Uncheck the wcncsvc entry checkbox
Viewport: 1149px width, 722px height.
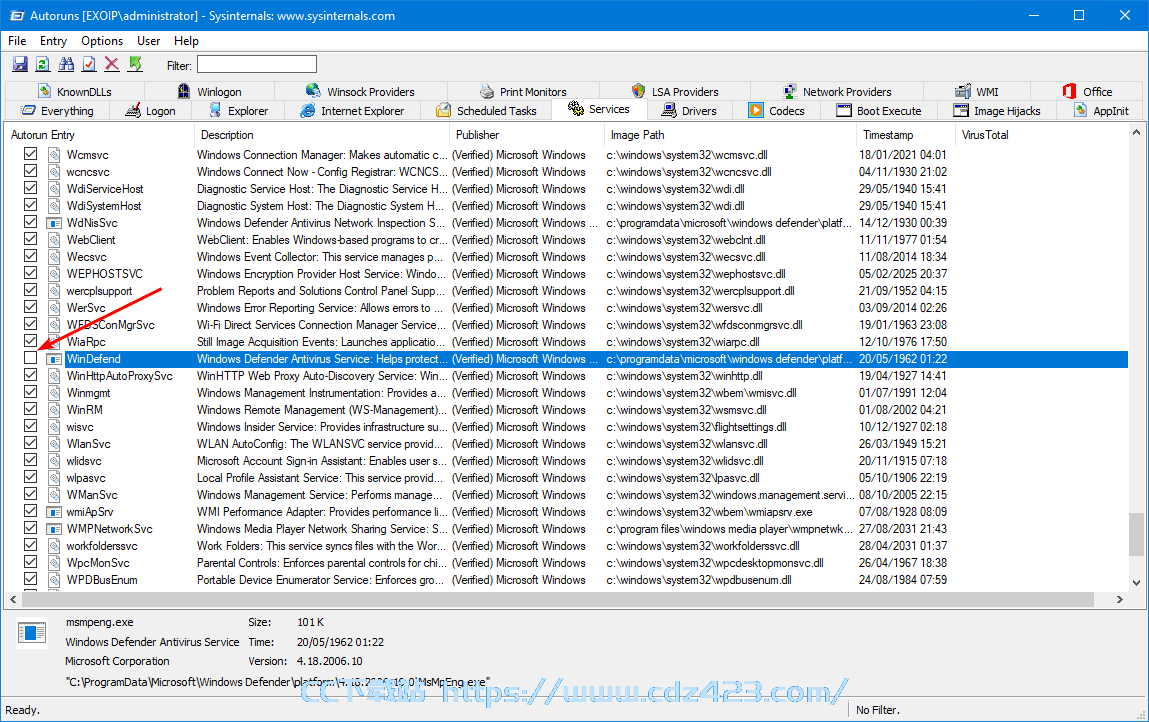coord(30,171)
